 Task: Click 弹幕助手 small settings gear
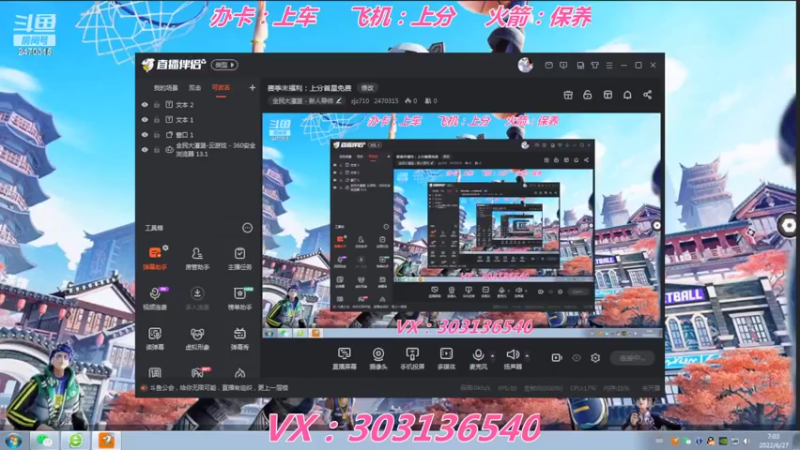165,247
